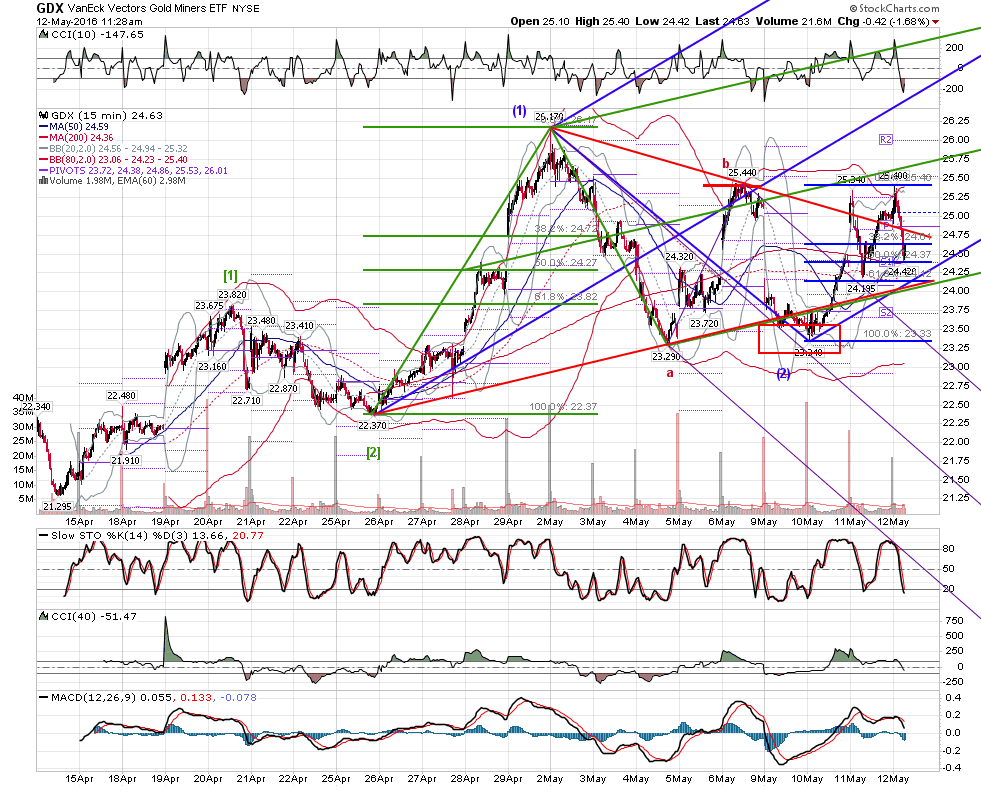The image size is (981, 793).
Task: Click the 25.440 price label near wave b
Action: point(743,173)
